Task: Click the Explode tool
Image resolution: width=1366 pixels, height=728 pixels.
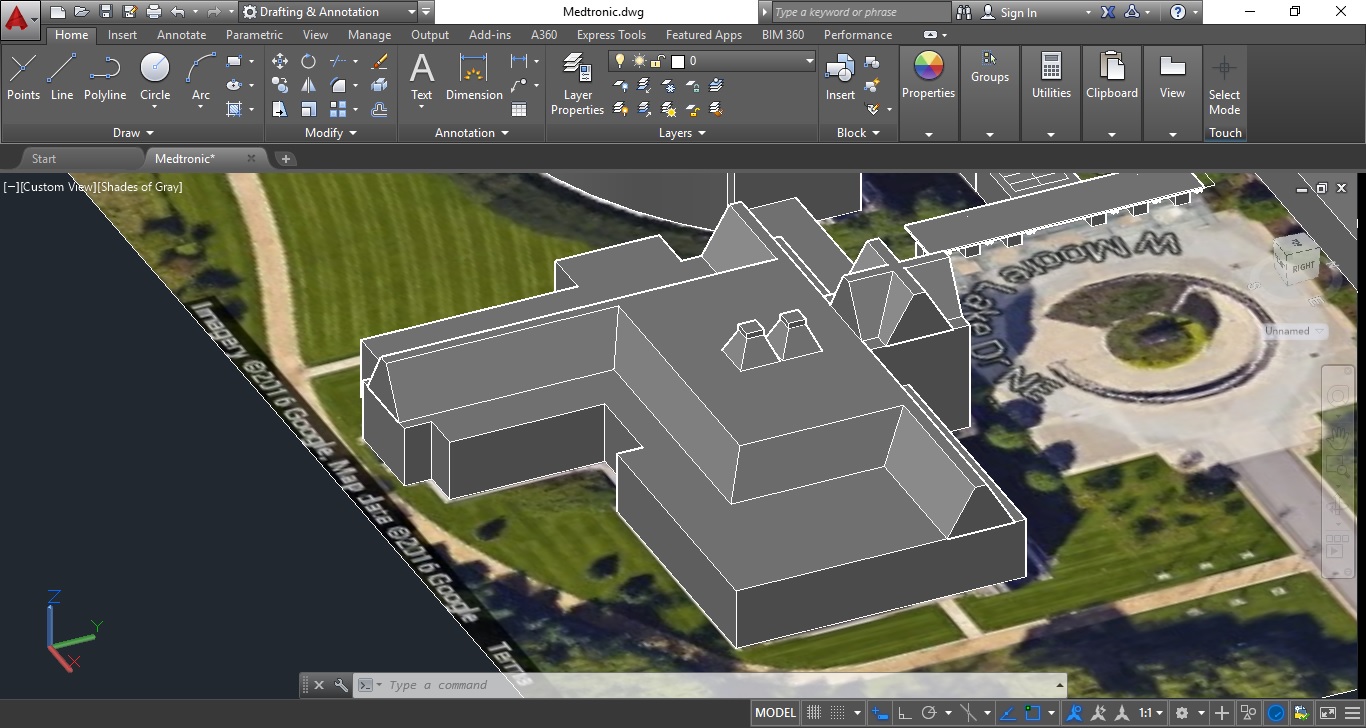Action: click(x=379, y=85)
